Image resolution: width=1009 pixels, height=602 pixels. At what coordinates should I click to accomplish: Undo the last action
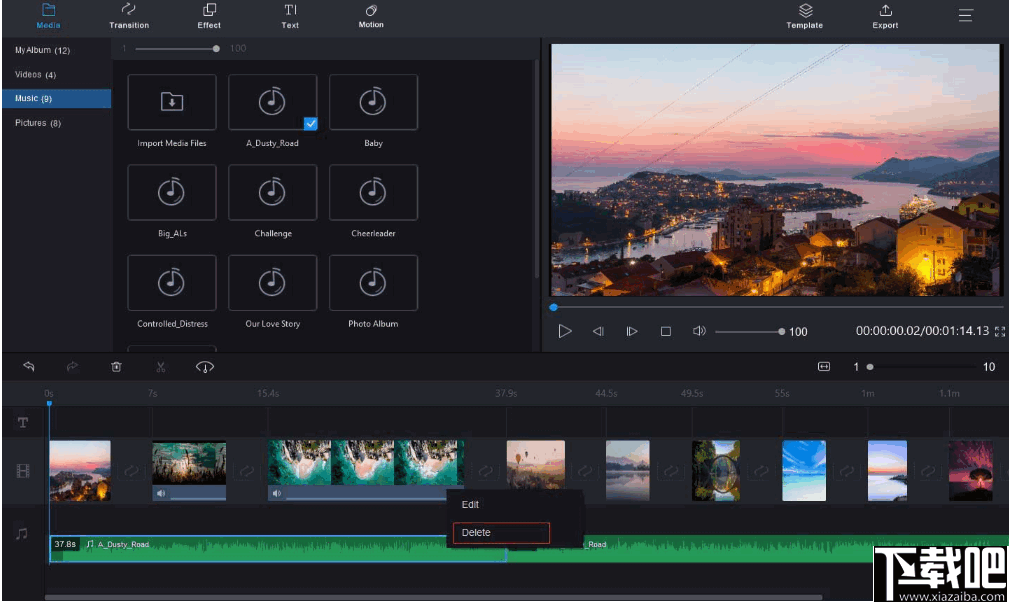pos(28,367)
